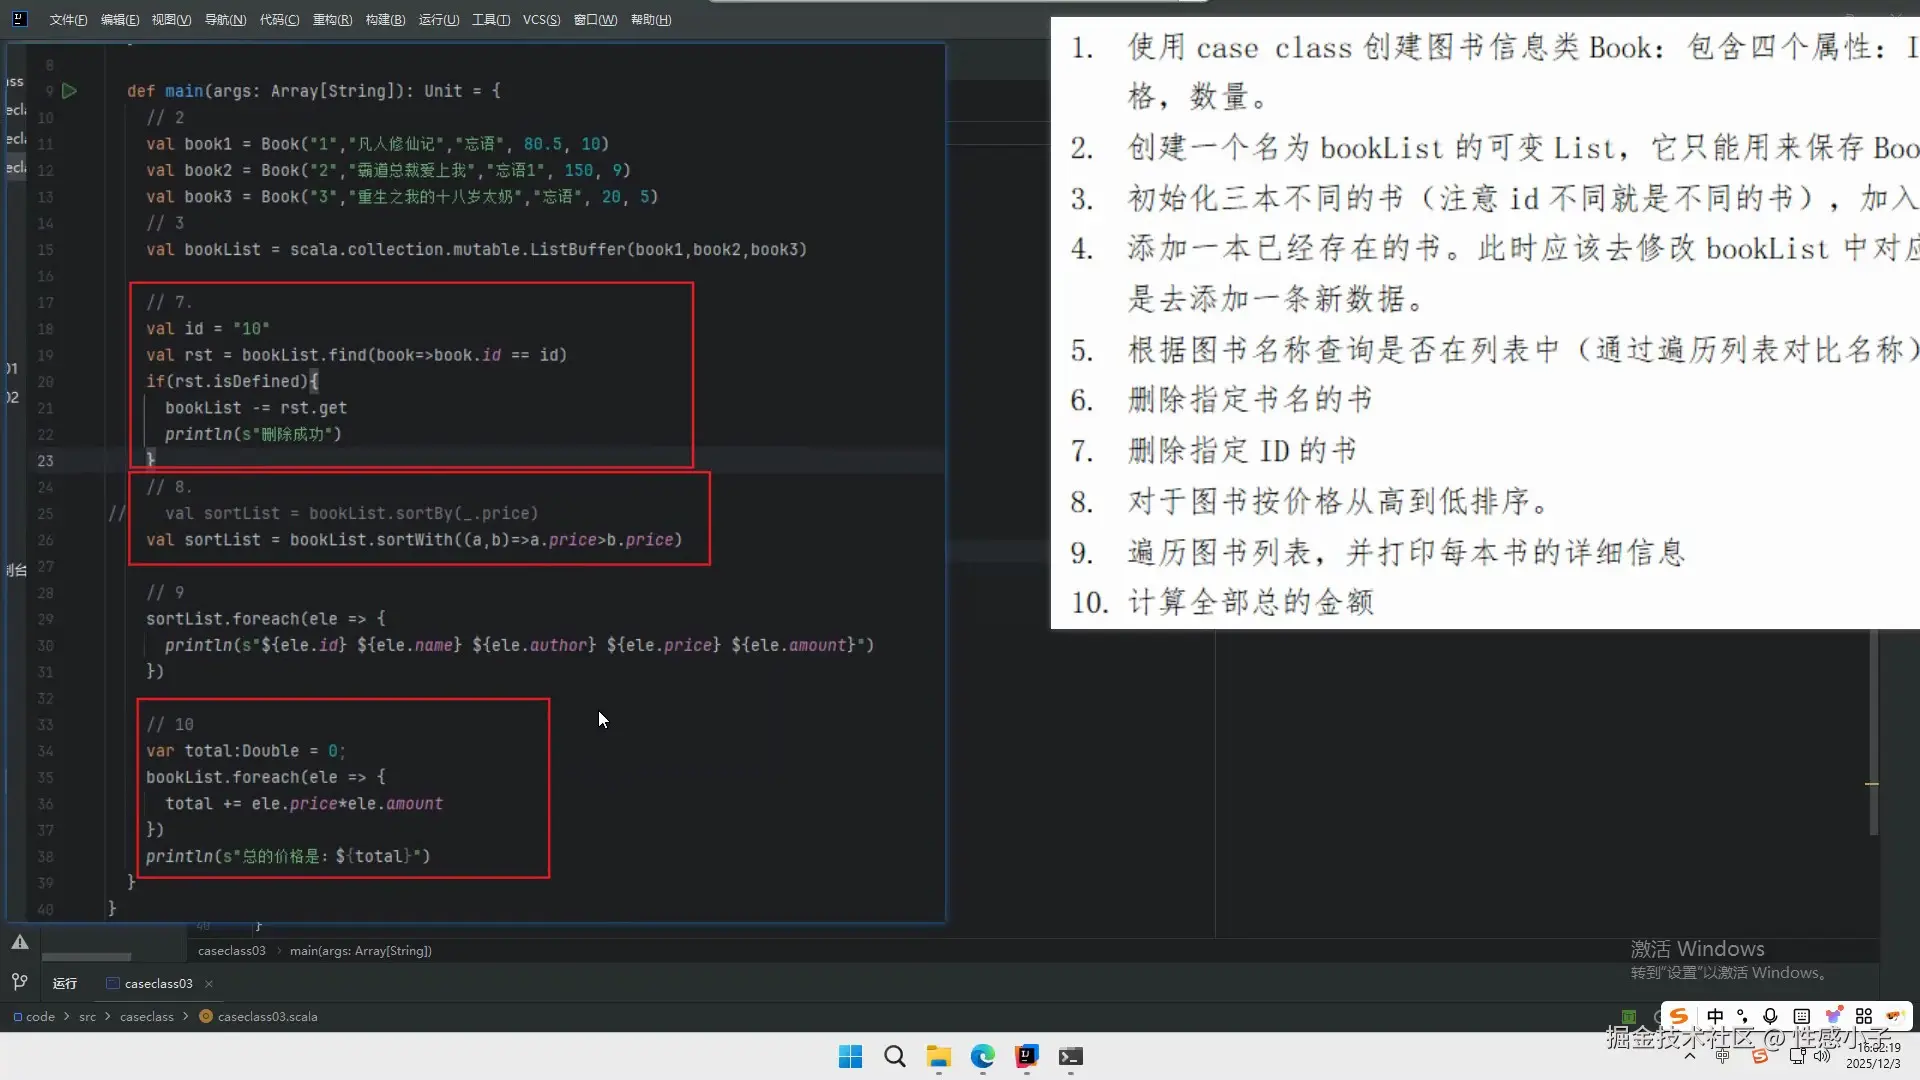
Task: Toggle the Sogou Chinese/English 中 mode
Action: click(x=1715, y=1016)
